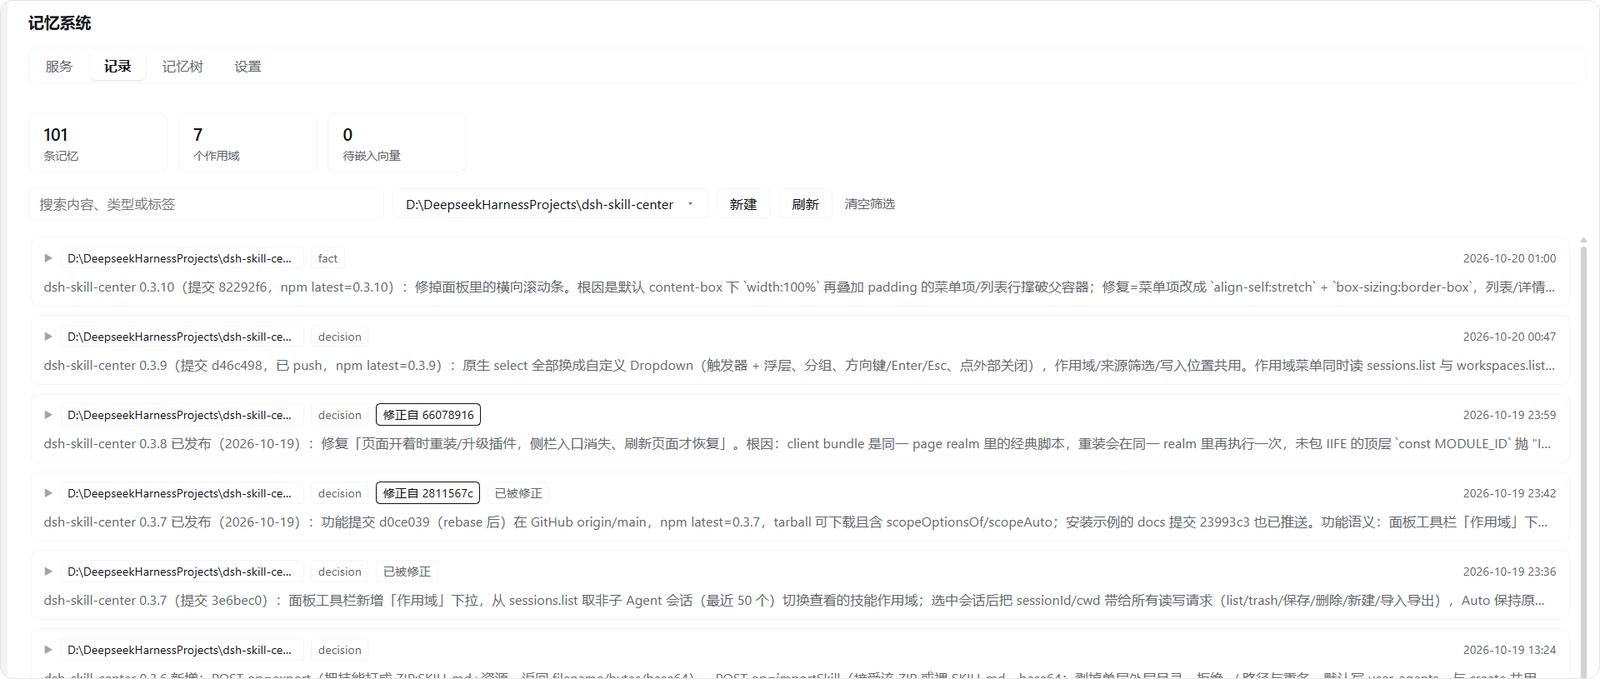Image resolution: width=1600 pixels, height=679 pixels.
Task: Click the timestamp 2026-10-19 23:42
Action: pyautogui.click(x=1509, y=493)
